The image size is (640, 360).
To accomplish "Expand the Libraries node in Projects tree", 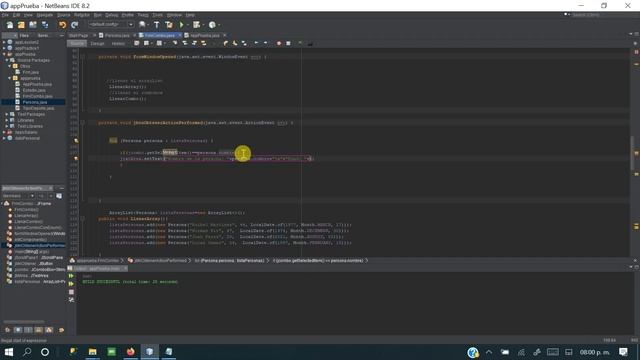I will point(7,120).
